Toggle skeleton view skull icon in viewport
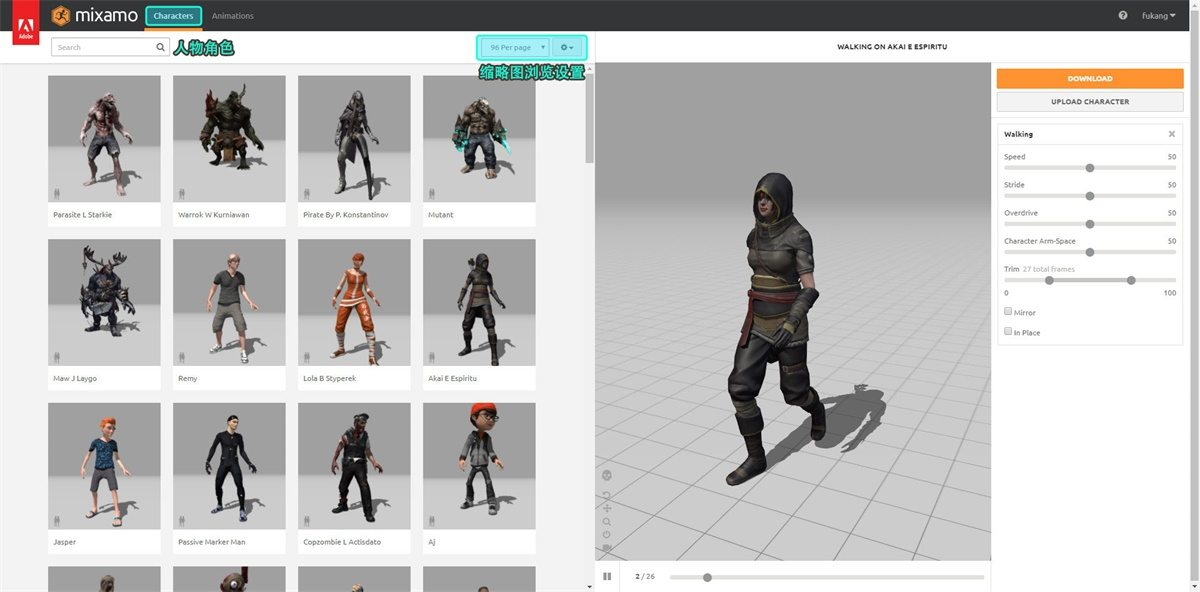 pyautogui.click(x=607, y=474)
